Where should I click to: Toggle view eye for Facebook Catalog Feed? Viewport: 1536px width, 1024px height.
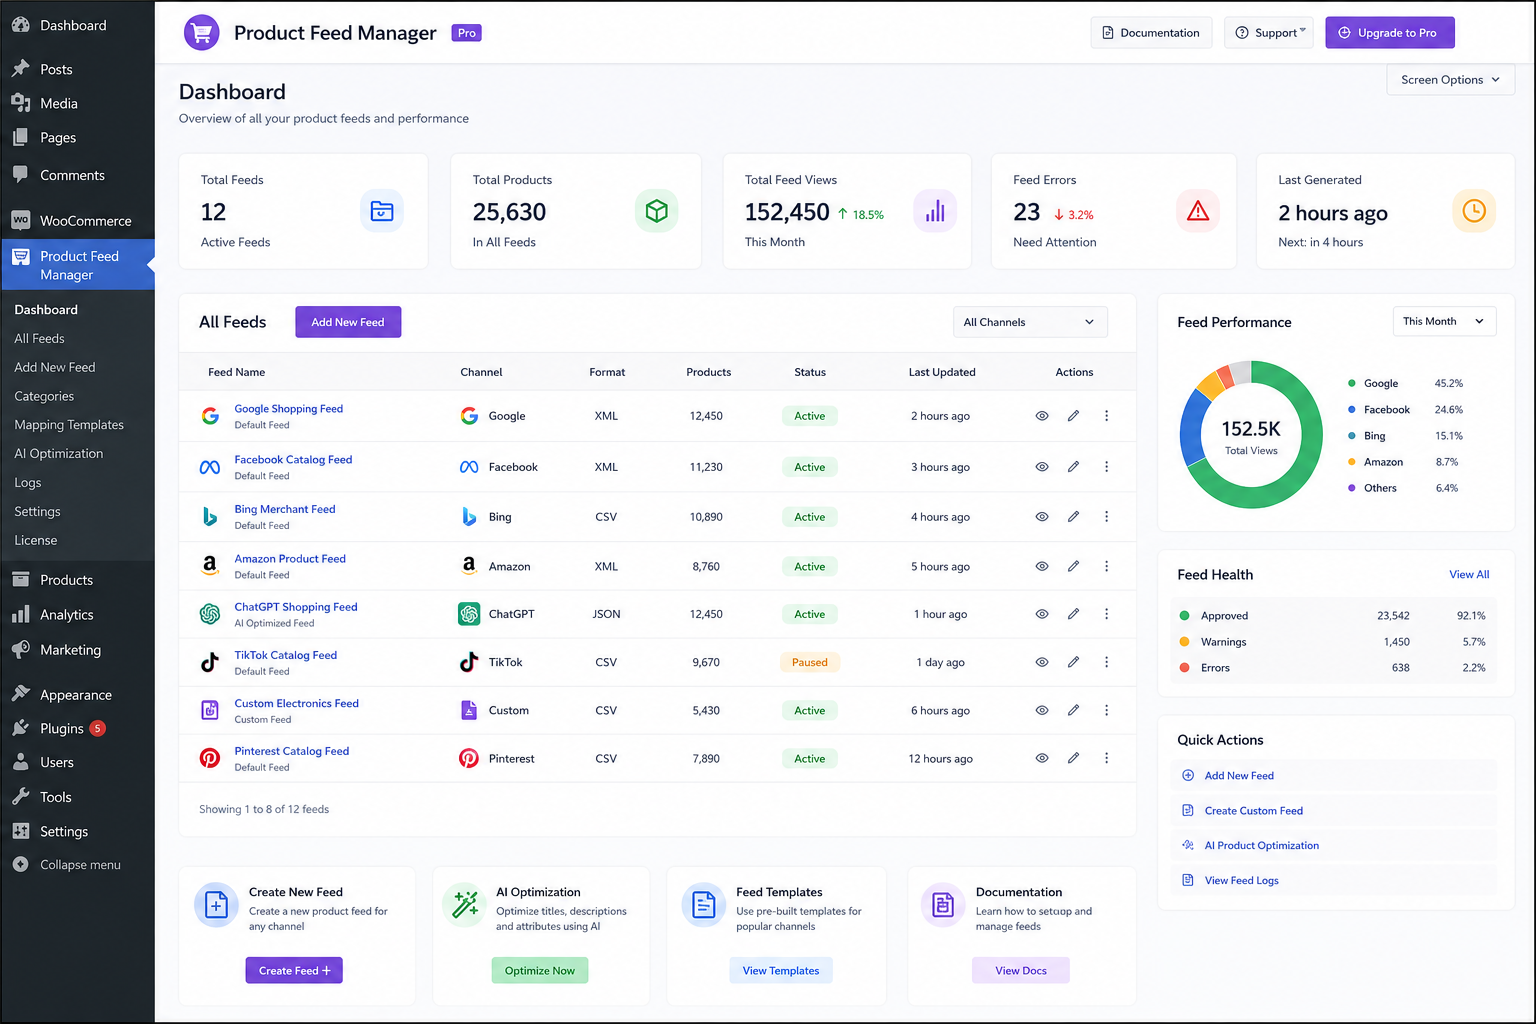pos(1042,467)
